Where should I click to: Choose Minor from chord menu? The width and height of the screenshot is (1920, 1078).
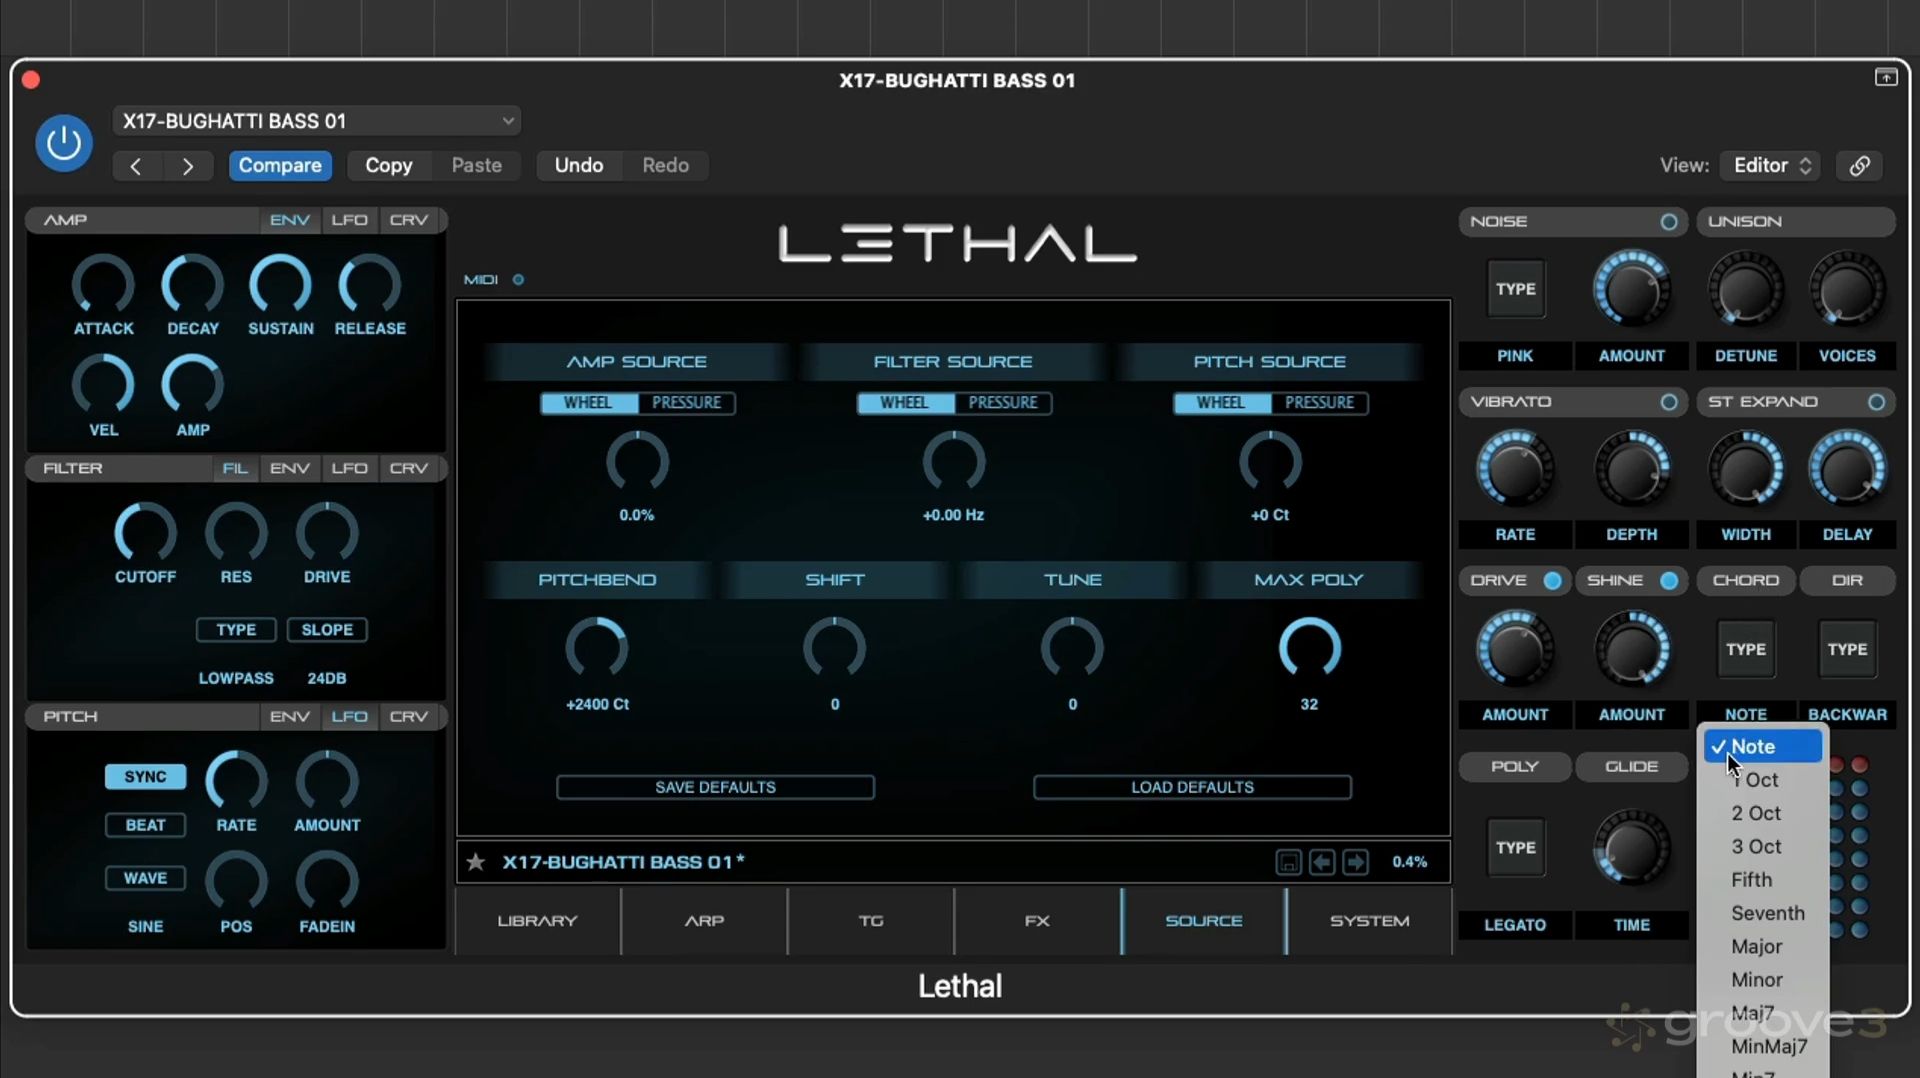(x=1762, y=980)
